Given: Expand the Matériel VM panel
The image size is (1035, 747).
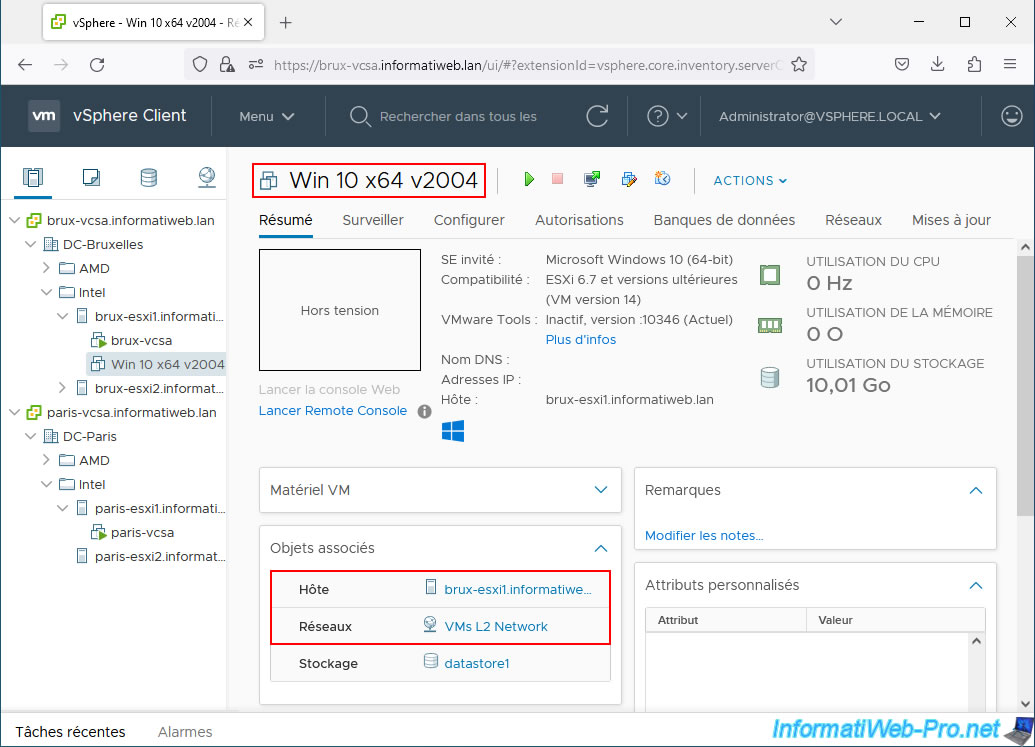Looking at the screenshot, I should click(x=601, y=490).
